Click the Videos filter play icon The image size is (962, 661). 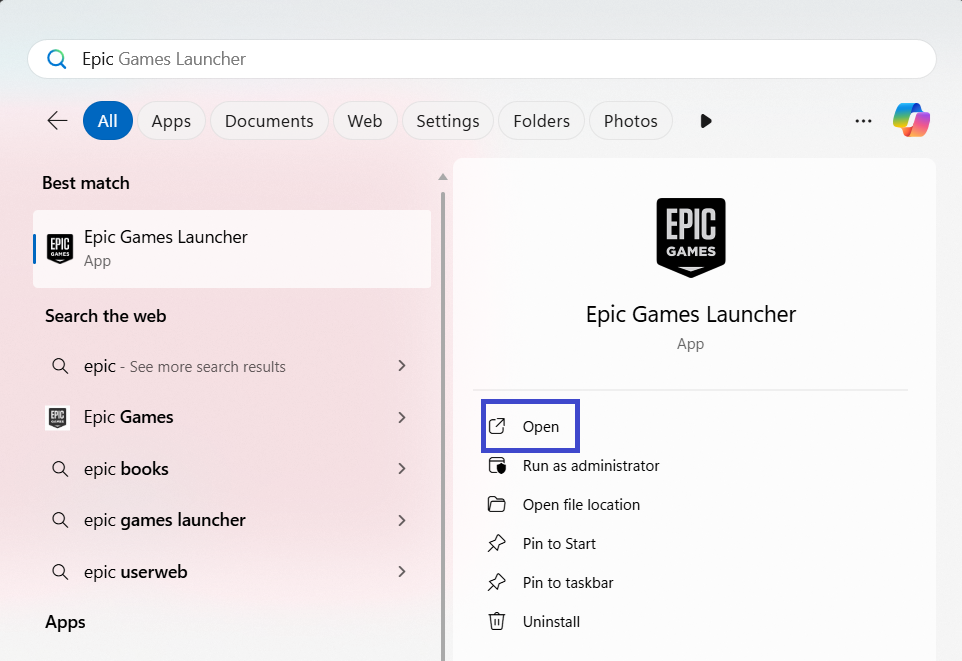tap(705, 120)
